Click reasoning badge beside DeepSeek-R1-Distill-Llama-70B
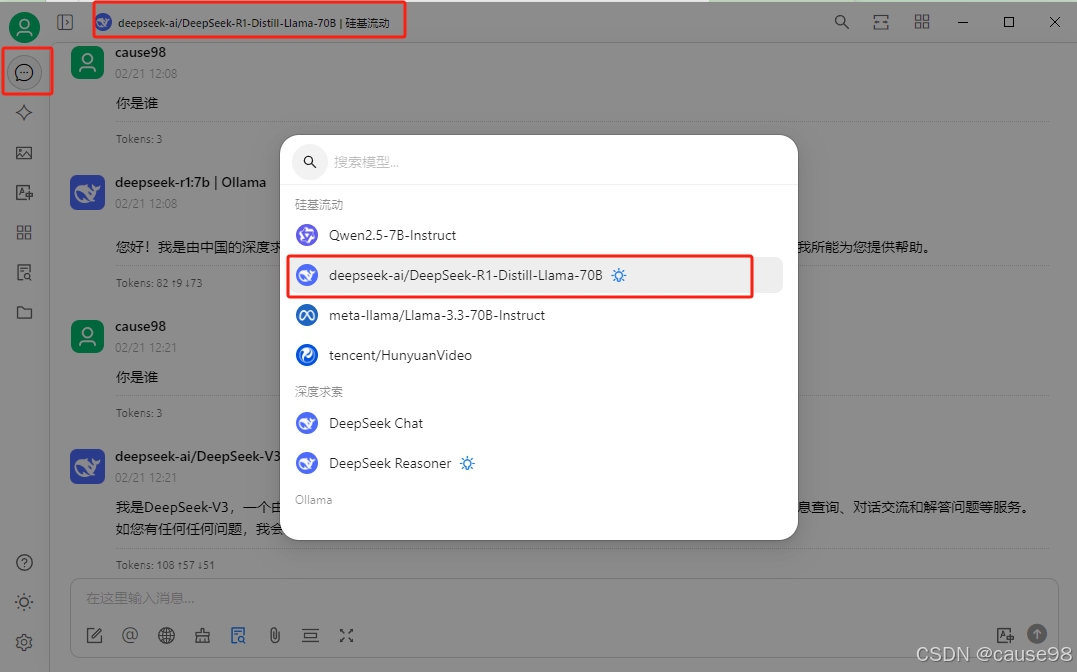This screenshot has width=1077, height=672. (619, 276)
